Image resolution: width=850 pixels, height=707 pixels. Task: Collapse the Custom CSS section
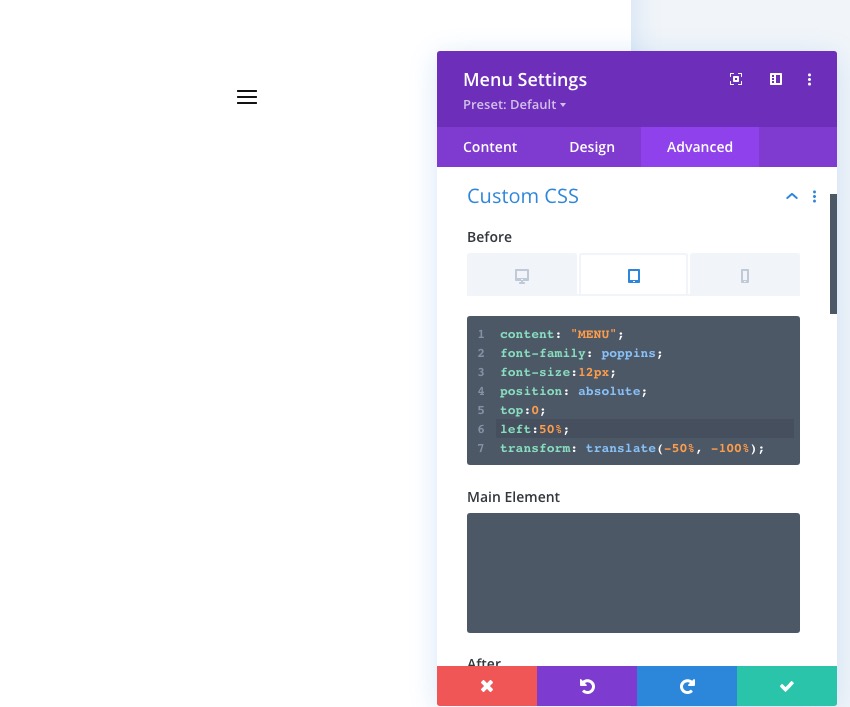click(792, 196)
